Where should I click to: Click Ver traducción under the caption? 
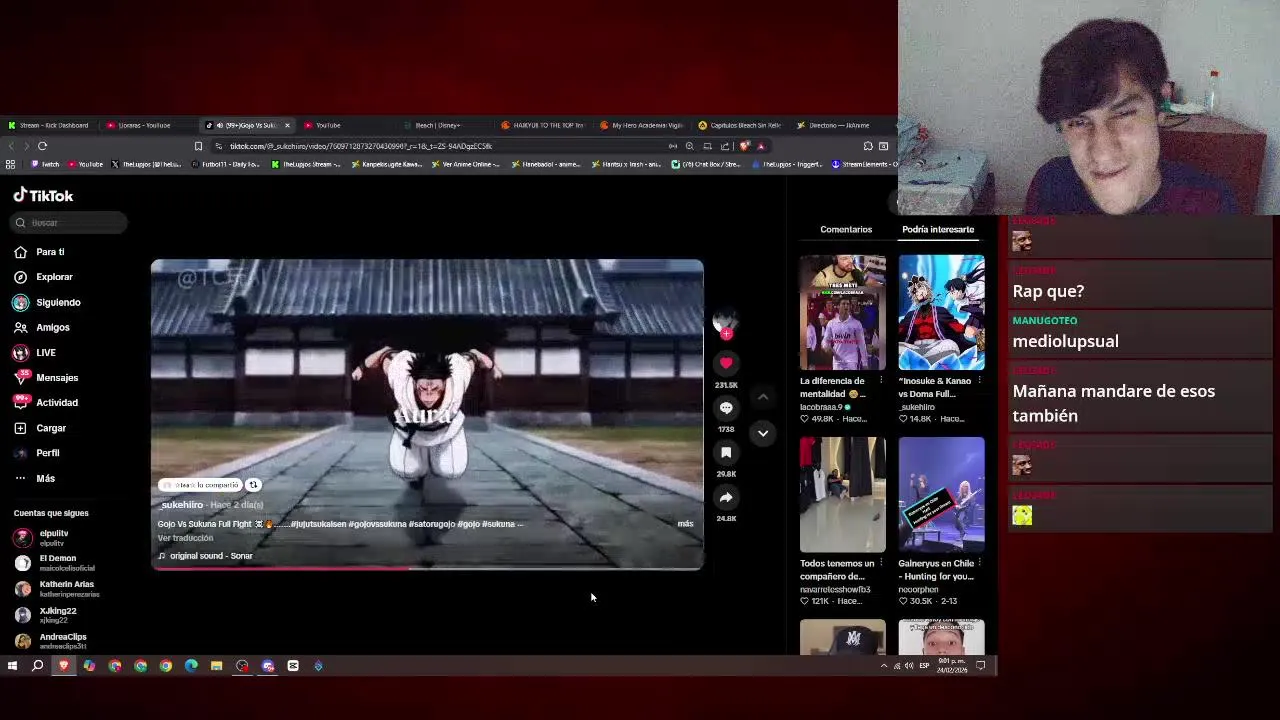(x=185, y=538)
